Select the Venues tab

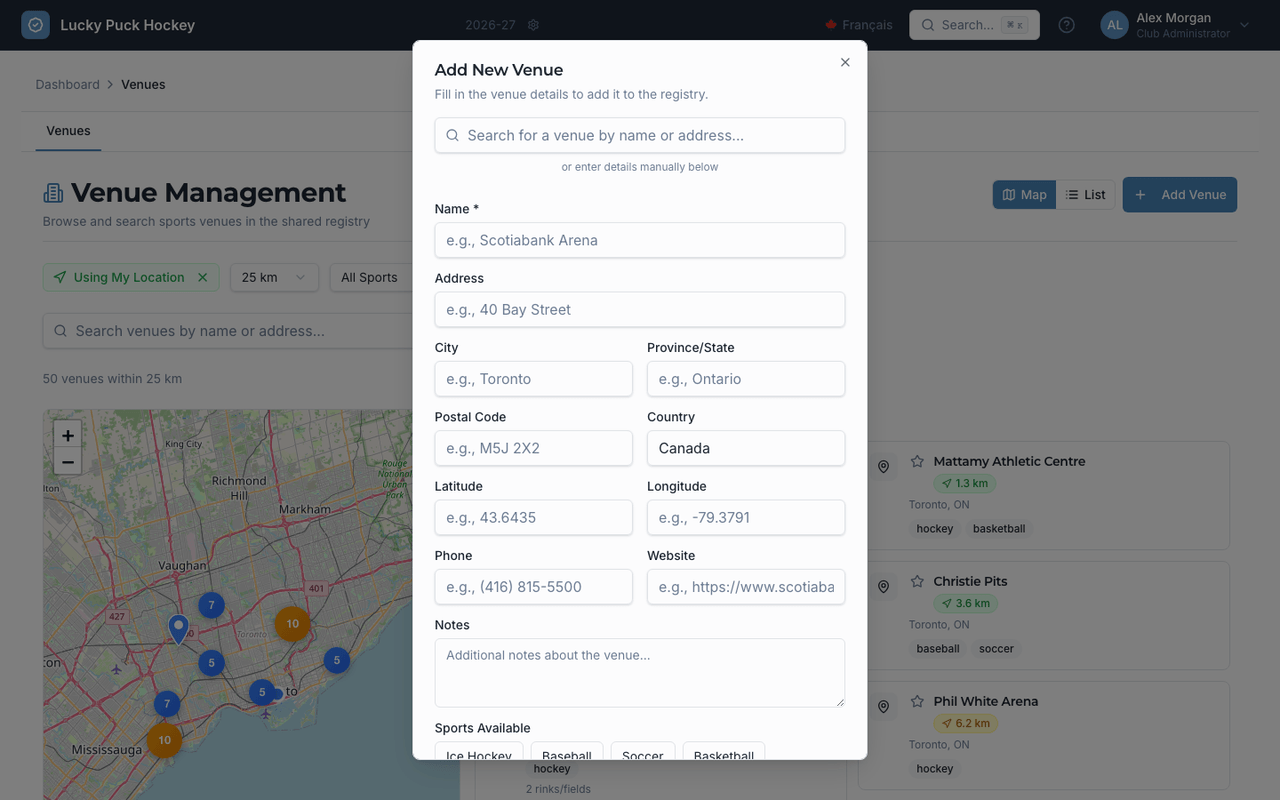click(x=68, y=131)
